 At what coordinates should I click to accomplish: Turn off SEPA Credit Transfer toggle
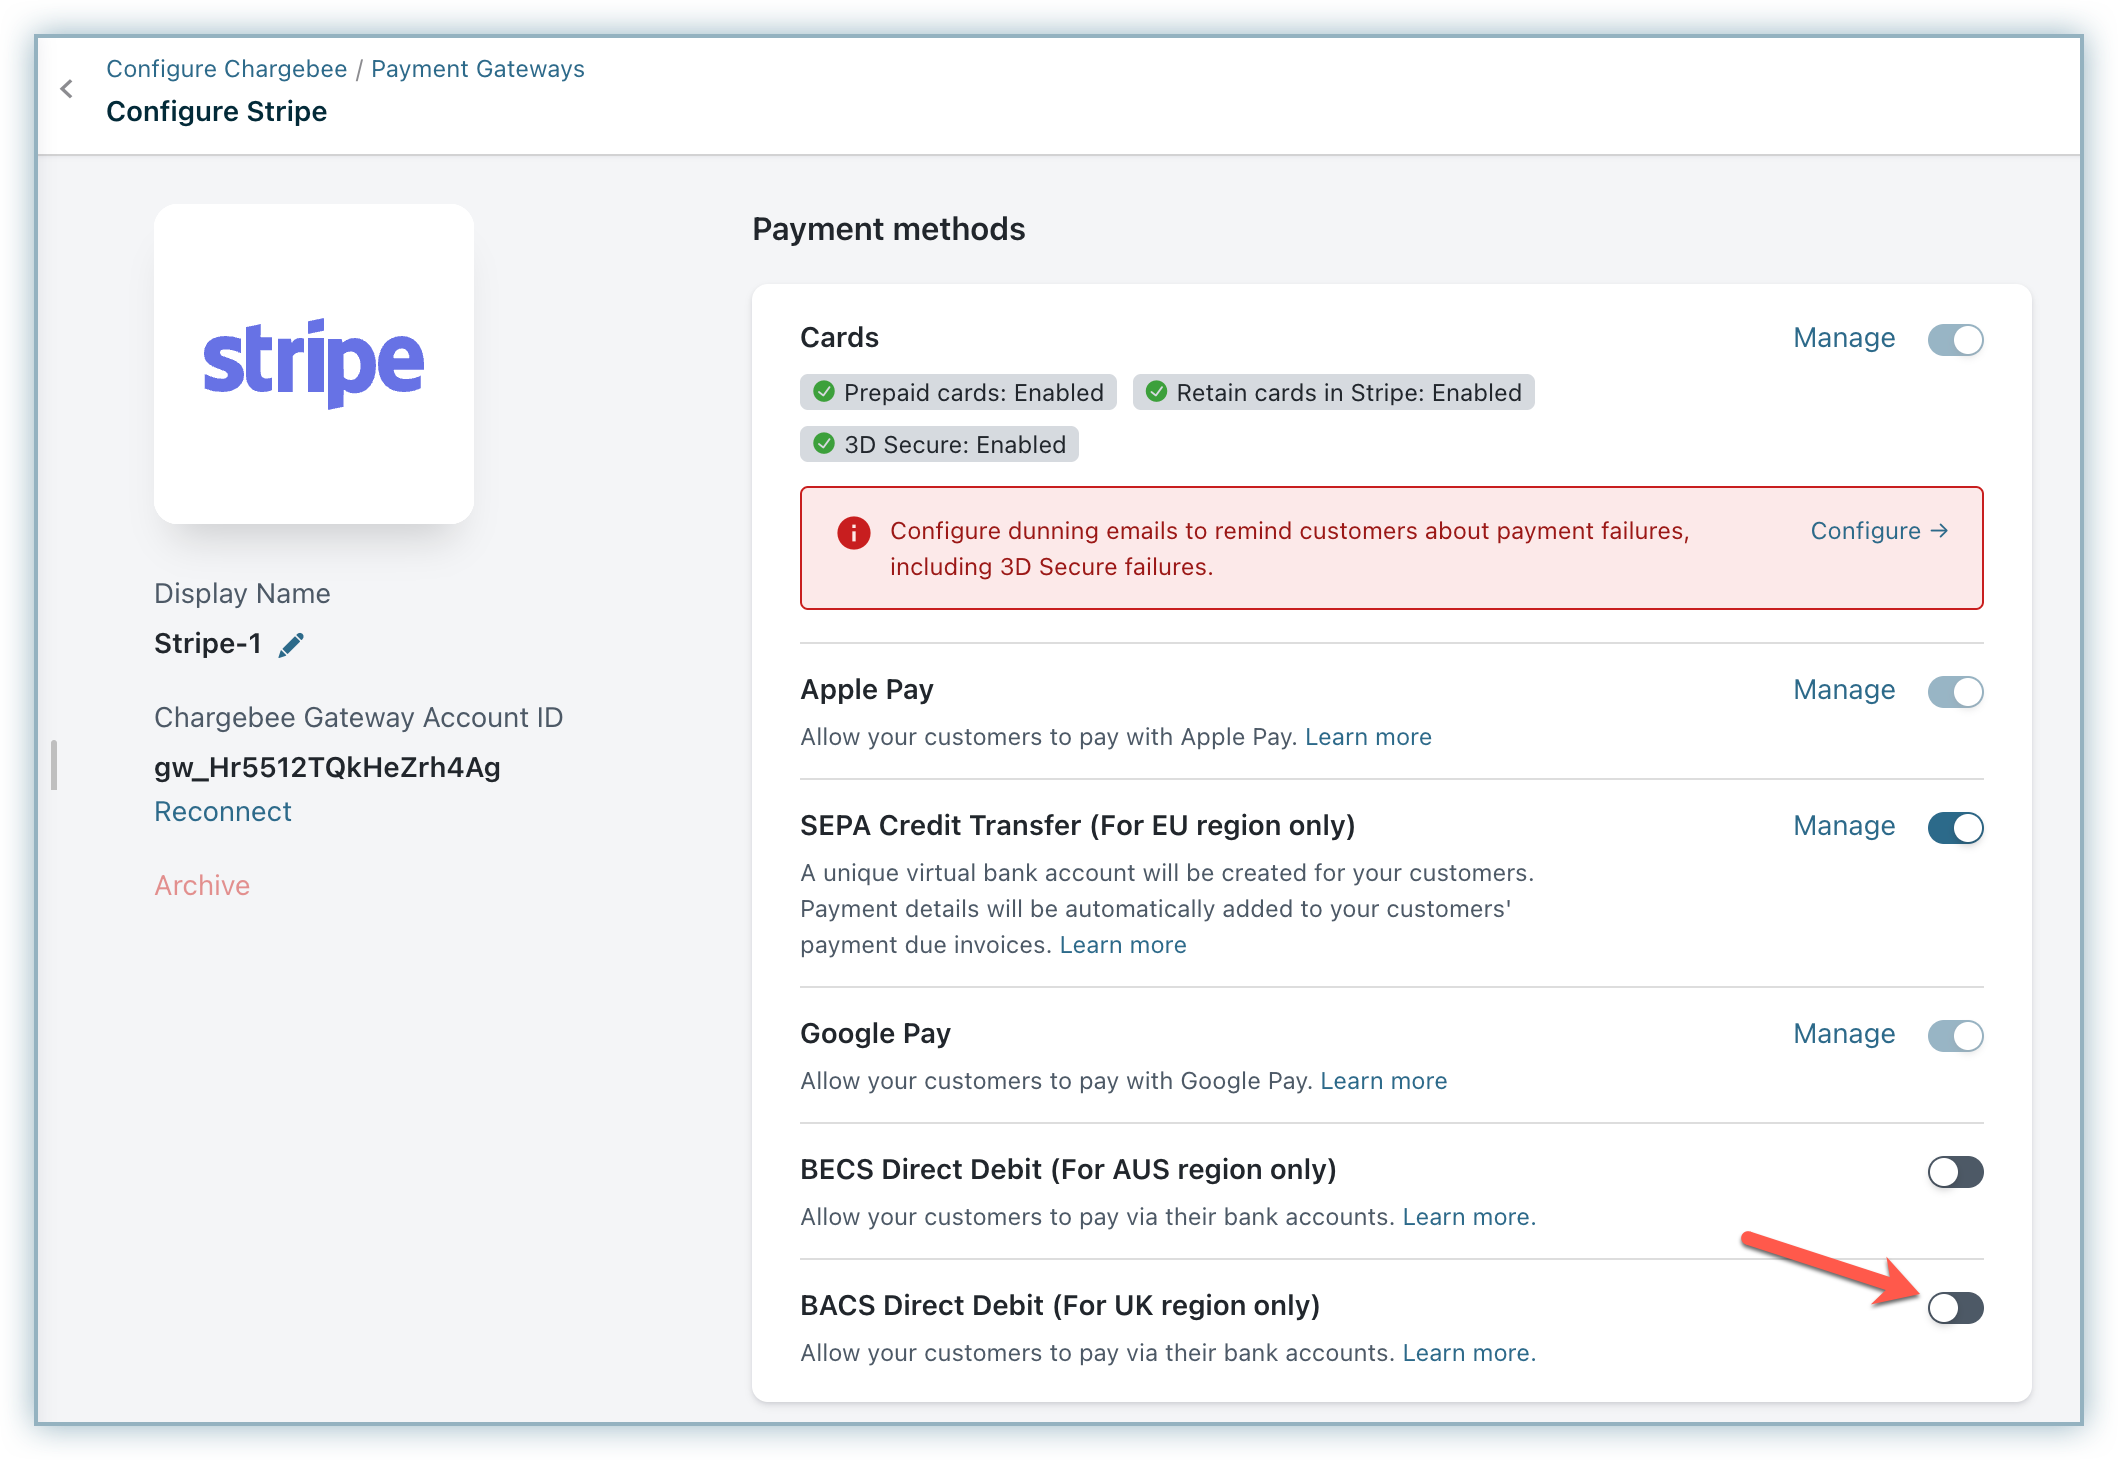pyautogui.click(x=1955, y=827)
